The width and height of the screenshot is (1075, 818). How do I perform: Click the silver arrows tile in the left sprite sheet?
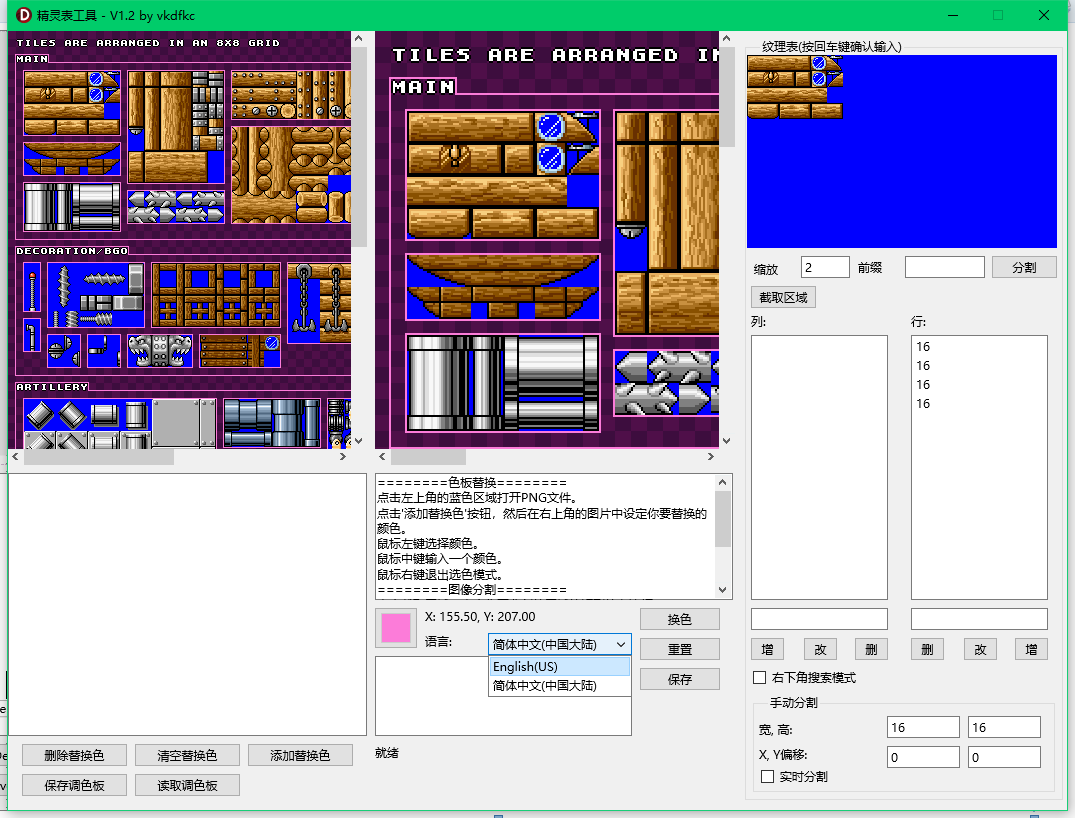[176, 207]
